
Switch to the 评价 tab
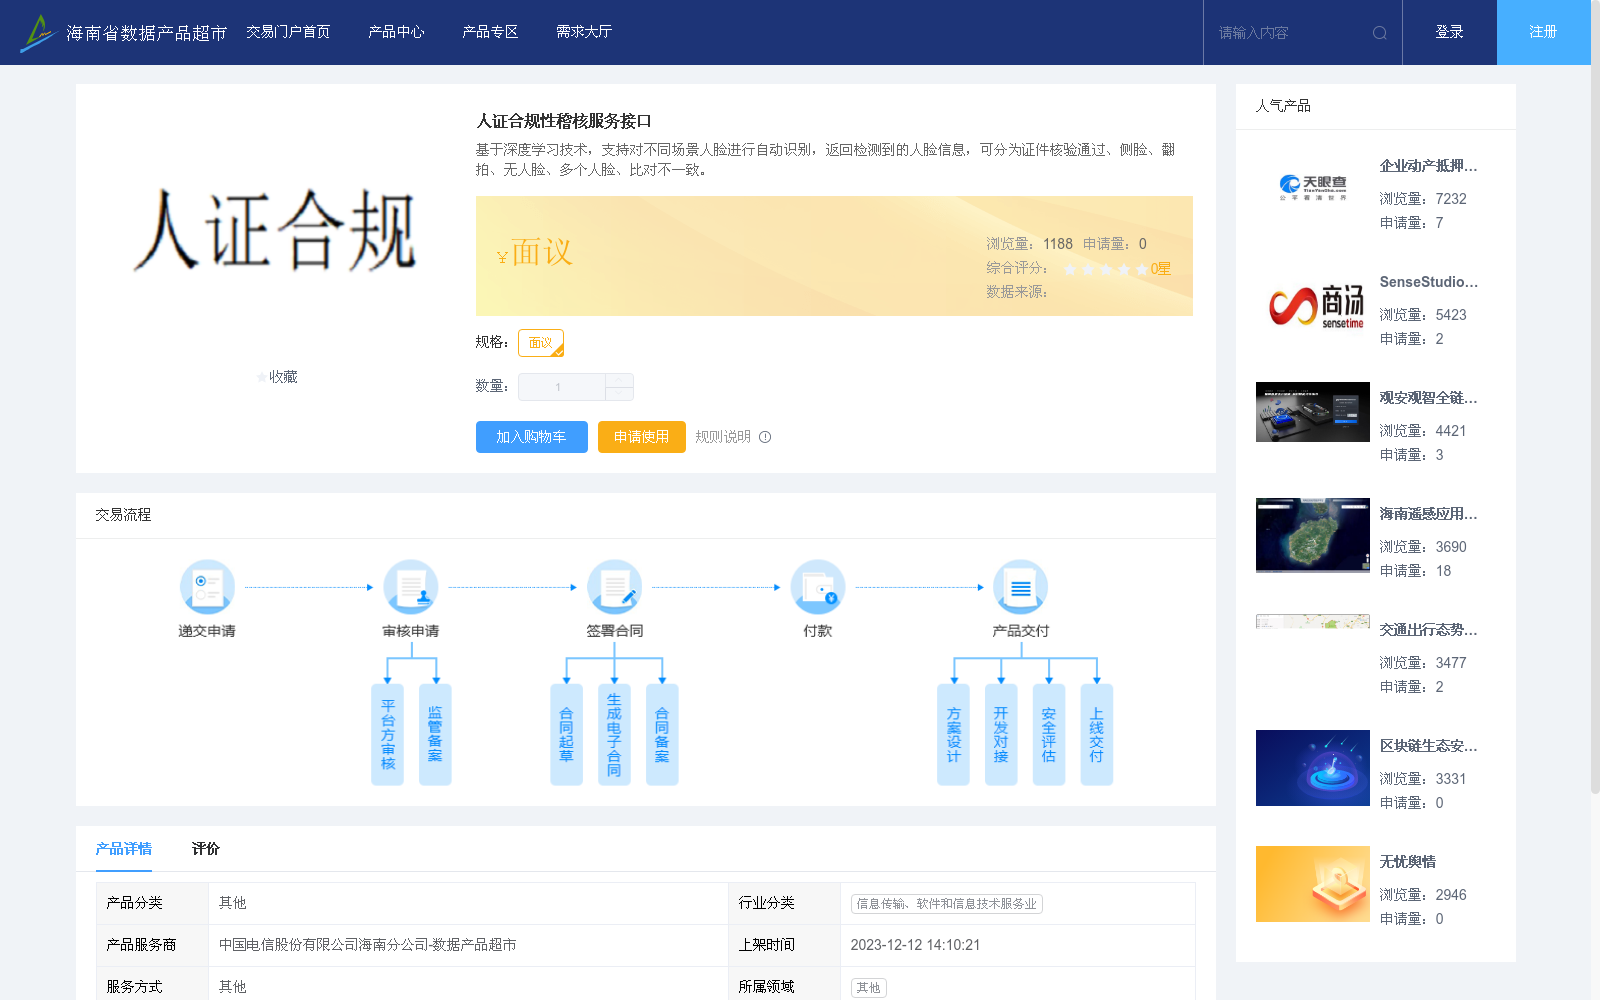[x=206, y=849]
